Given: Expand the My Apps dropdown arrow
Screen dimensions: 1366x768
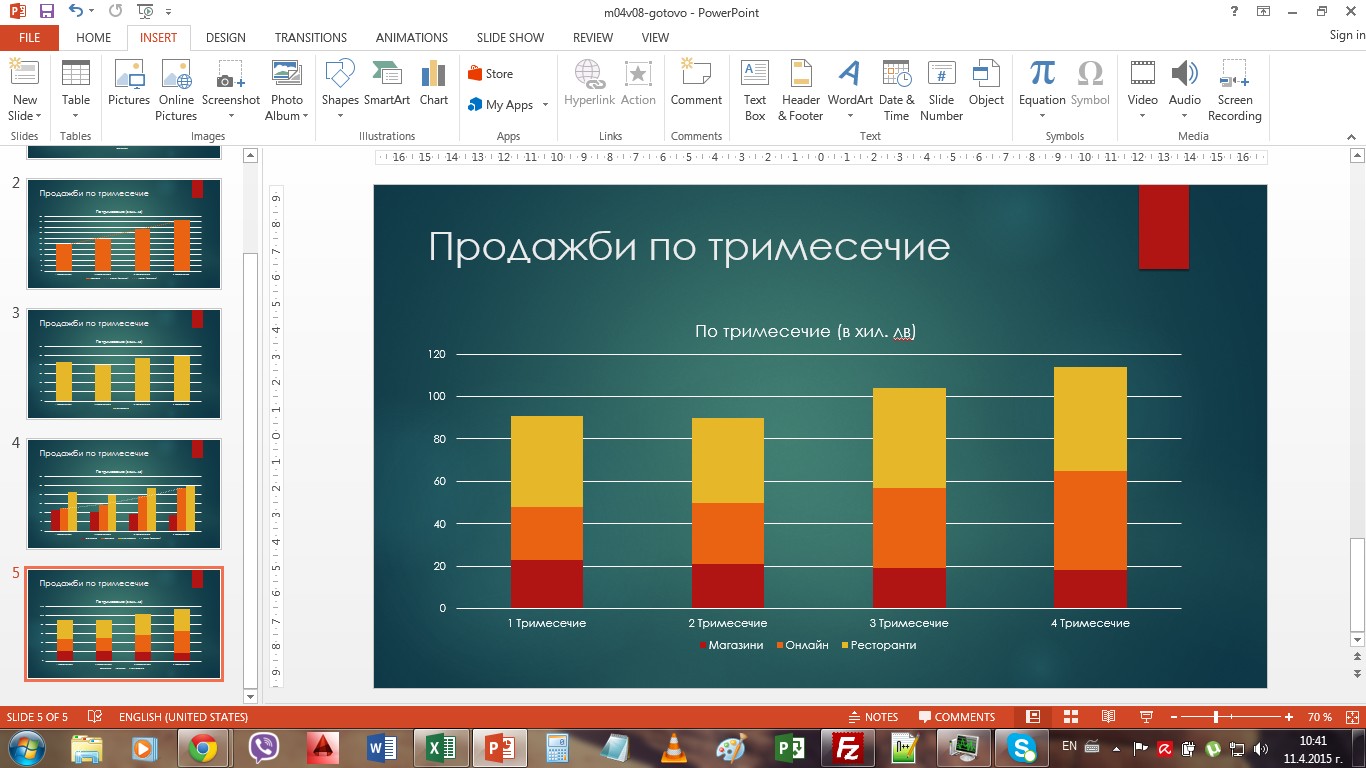Looking at the screenshot, I should click(545, 105).
